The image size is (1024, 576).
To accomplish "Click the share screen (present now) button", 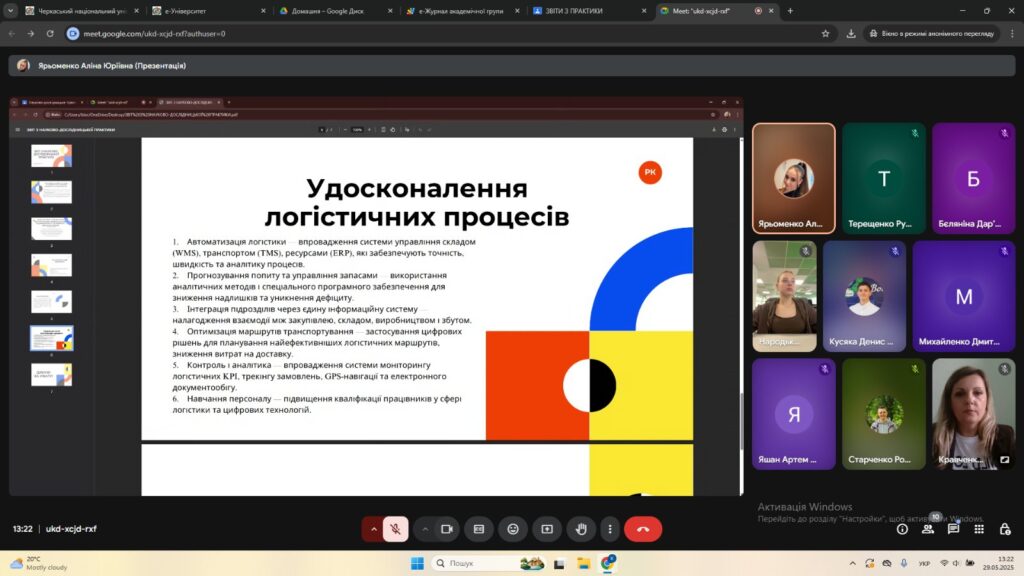I will [x=547, y=529].
